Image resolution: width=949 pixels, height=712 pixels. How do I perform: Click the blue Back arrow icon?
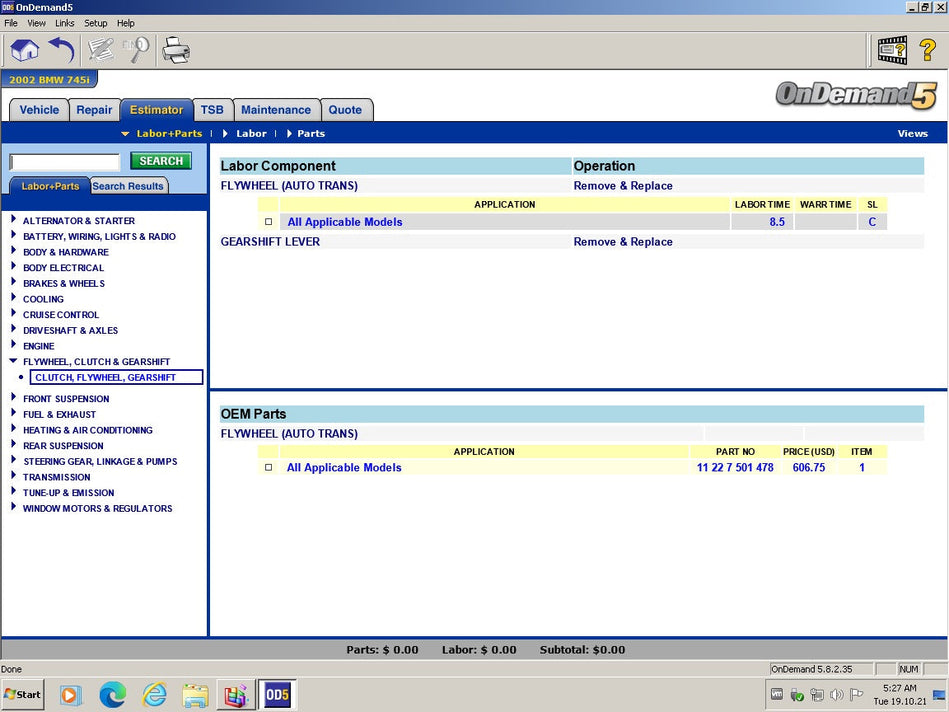click(61, 49)
